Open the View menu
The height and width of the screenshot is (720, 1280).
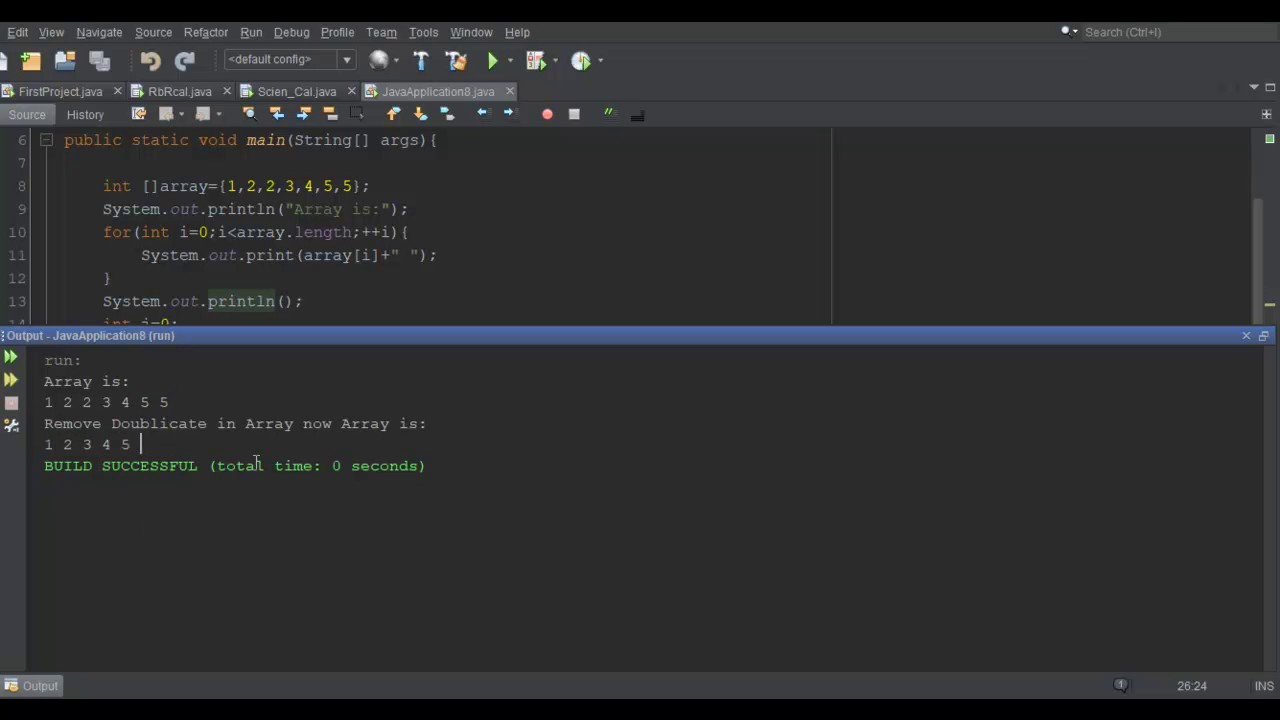(51, 32)
